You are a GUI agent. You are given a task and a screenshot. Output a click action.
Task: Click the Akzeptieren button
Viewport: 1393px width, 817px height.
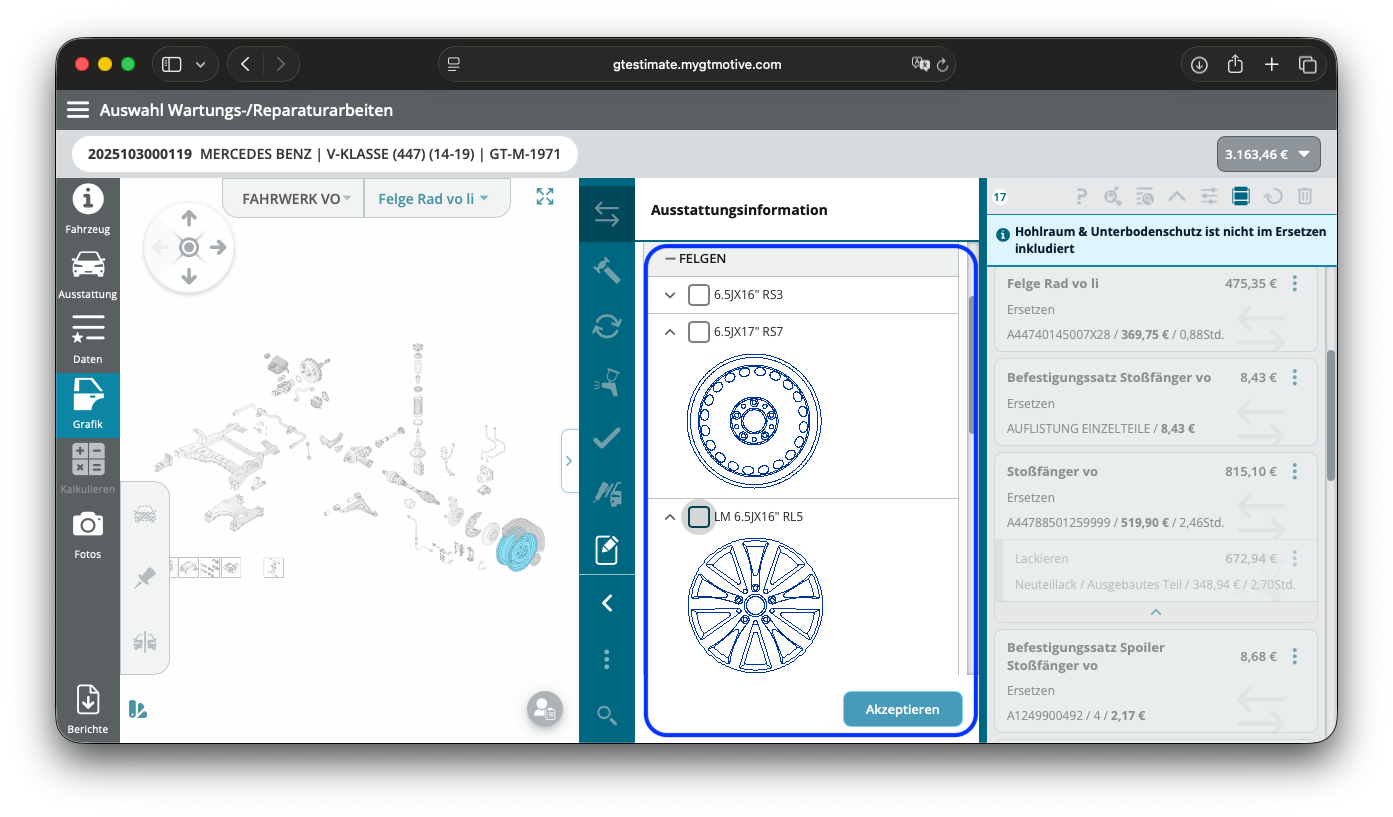(903, 709)
